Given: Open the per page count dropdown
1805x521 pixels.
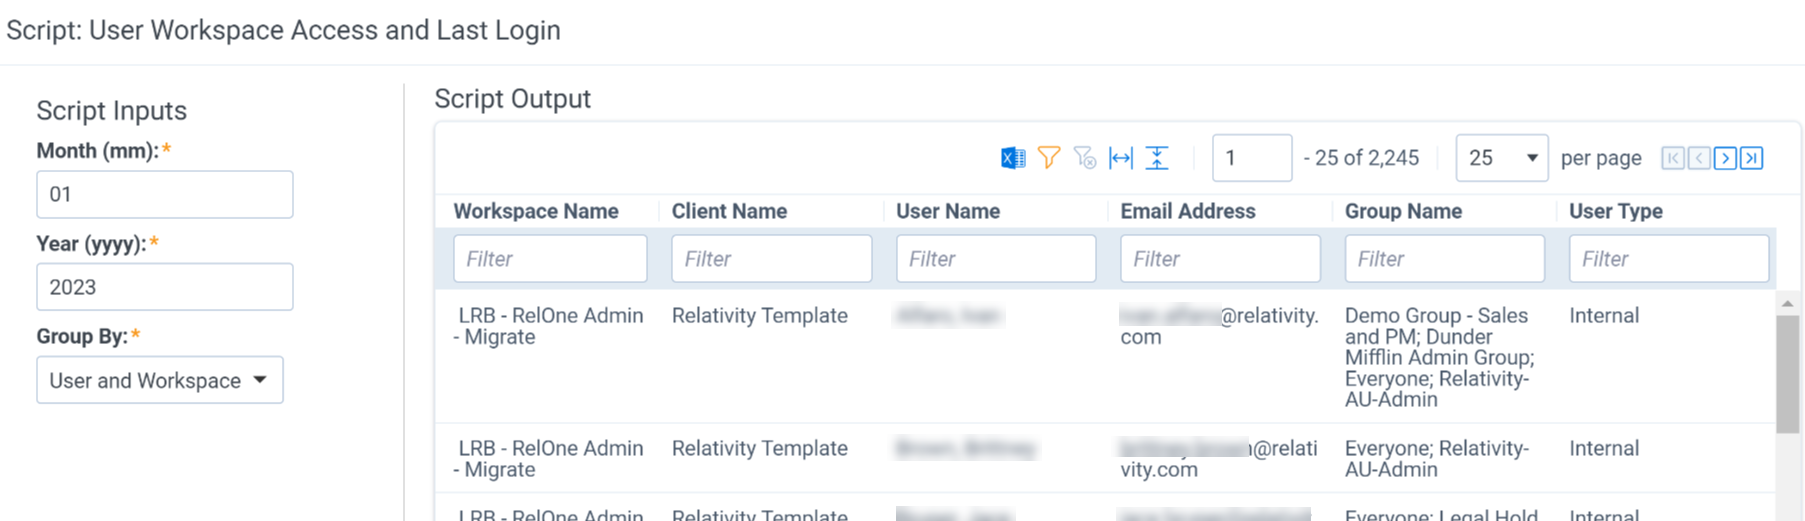Looking at the screenshot, I should (1502, 158).
